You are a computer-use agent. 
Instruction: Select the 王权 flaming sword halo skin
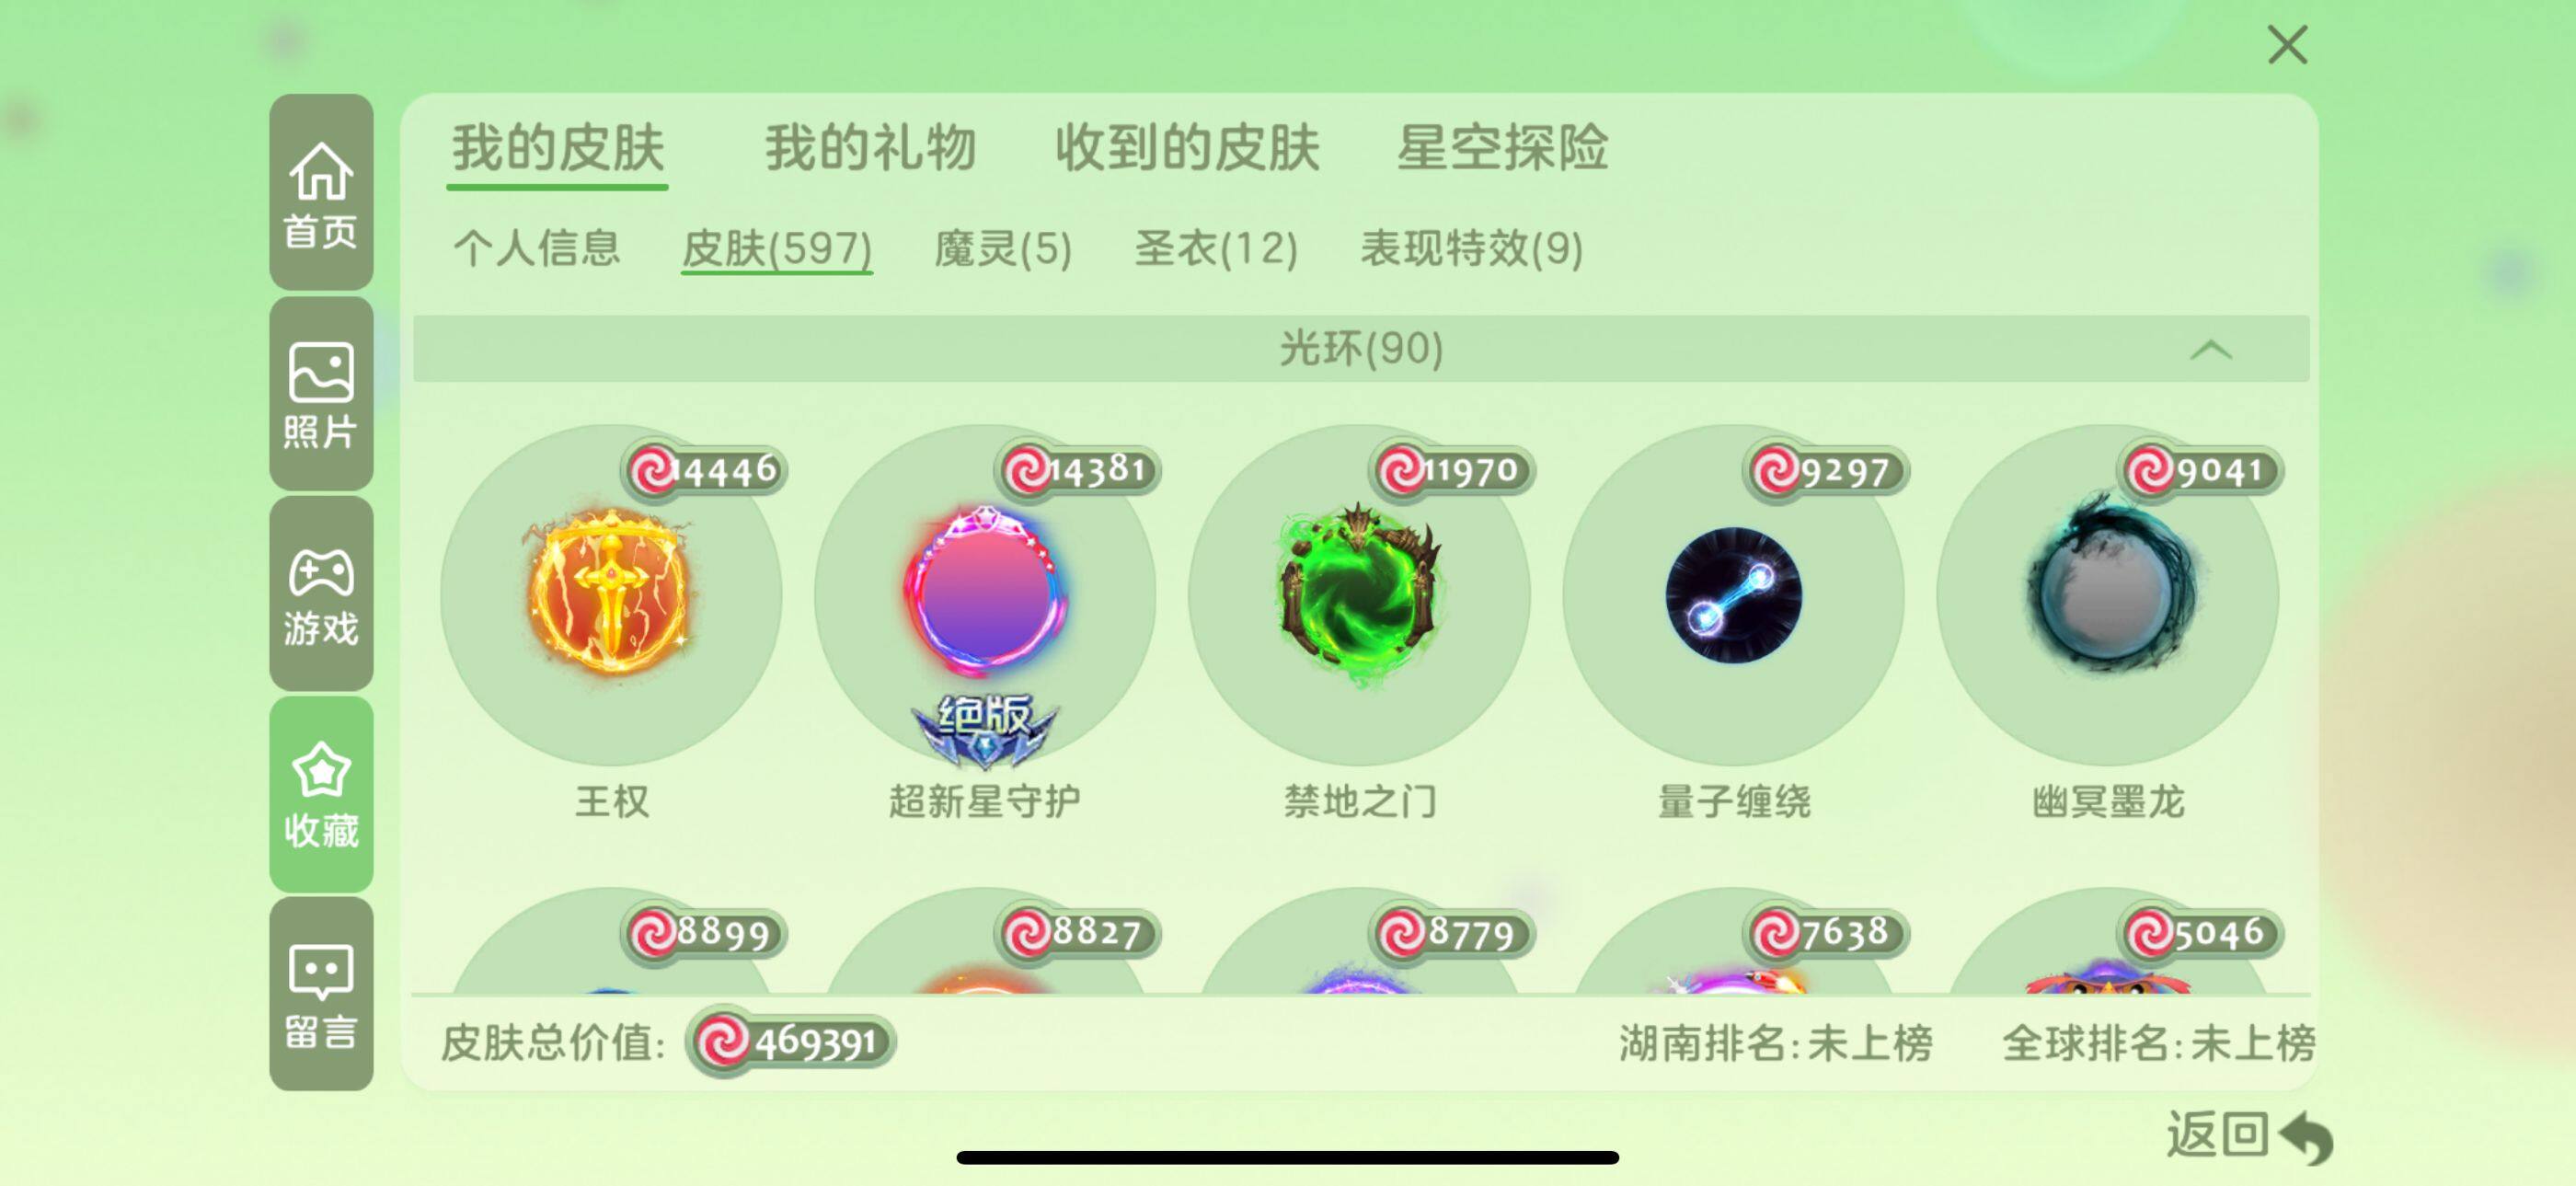pos(611,595)
